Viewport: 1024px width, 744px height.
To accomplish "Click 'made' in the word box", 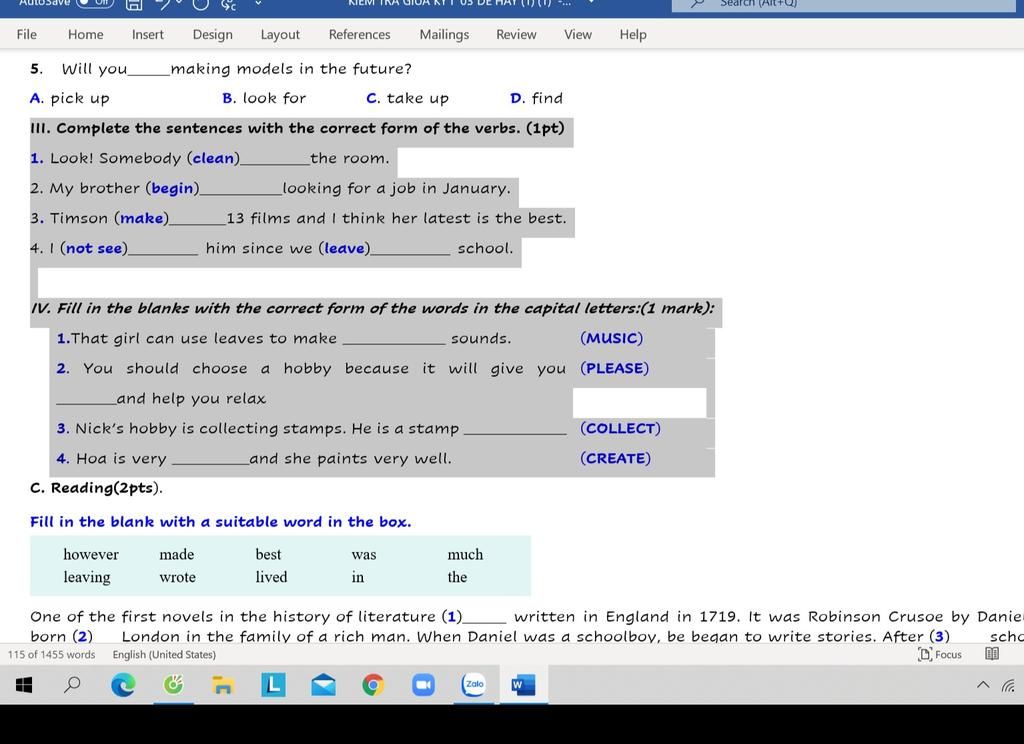I will [x=176, y=555].
